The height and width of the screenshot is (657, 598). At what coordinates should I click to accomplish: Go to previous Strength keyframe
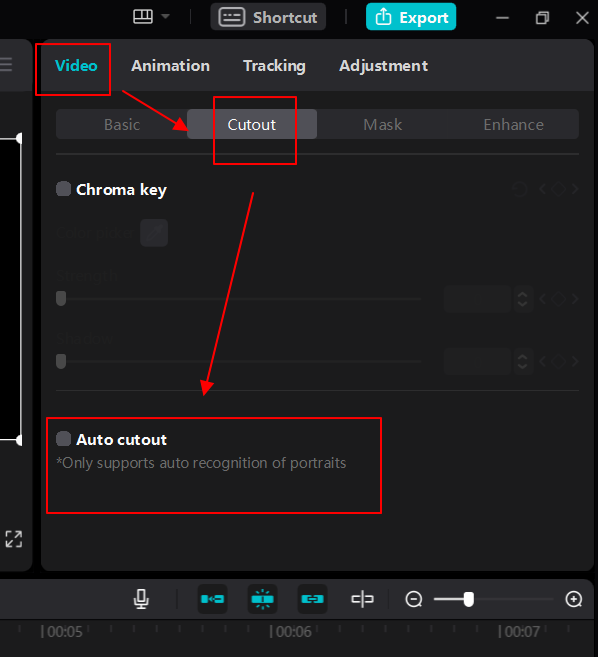[542, 299]
